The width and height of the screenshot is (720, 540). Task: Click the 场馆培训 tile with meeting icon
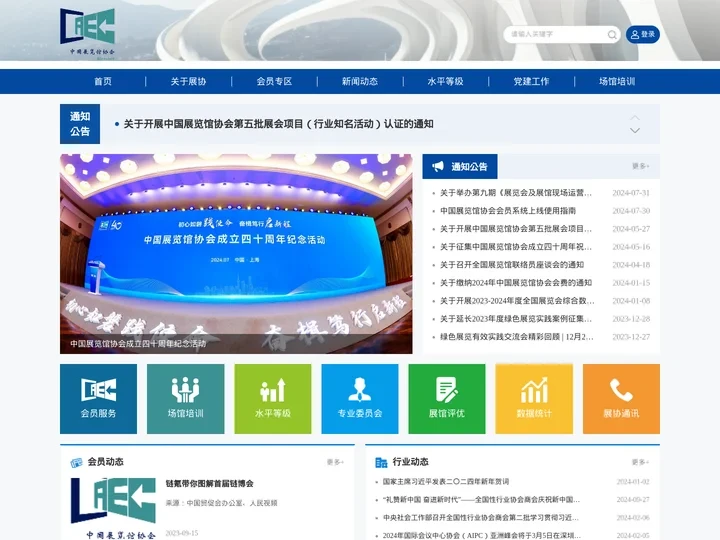[x=186, y=399]
